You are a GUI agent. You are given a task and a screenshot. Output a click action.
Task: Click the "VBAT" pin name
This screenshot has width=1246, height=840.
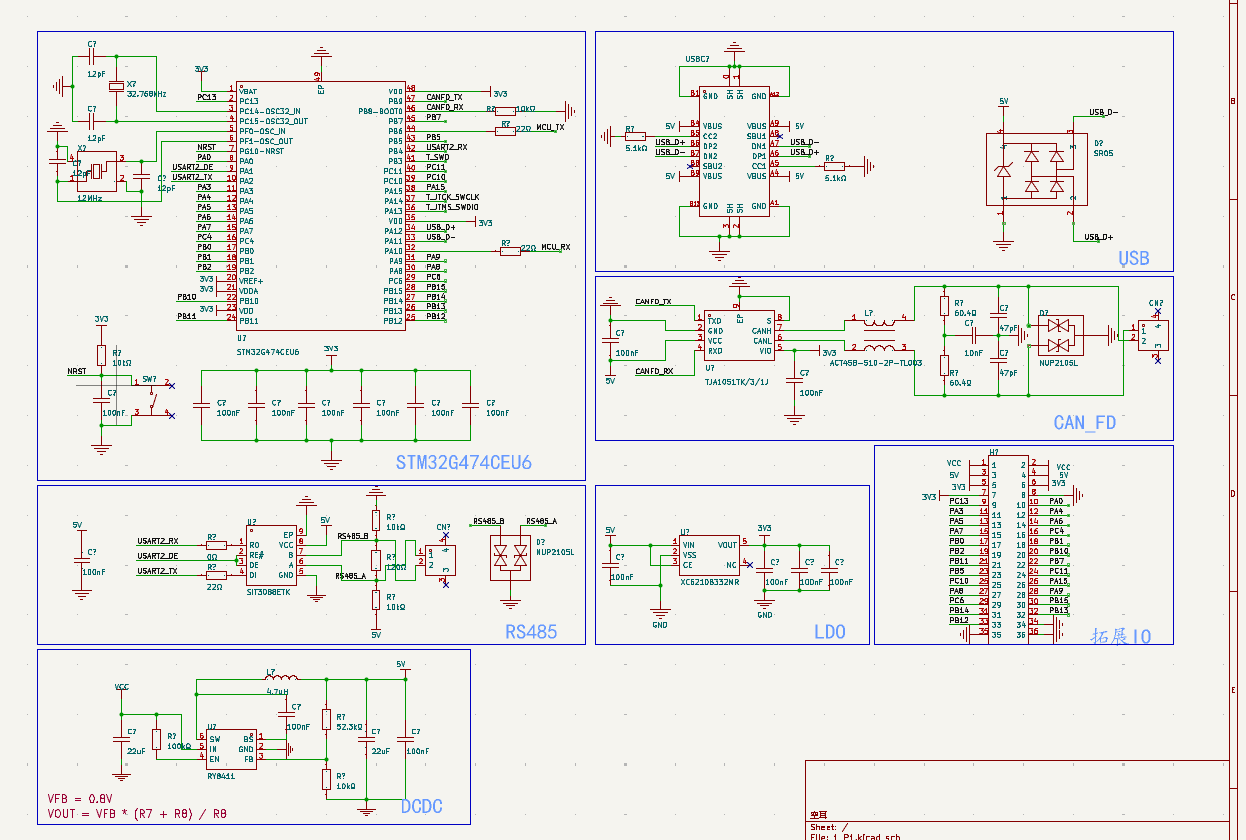[x=249, y=91]
